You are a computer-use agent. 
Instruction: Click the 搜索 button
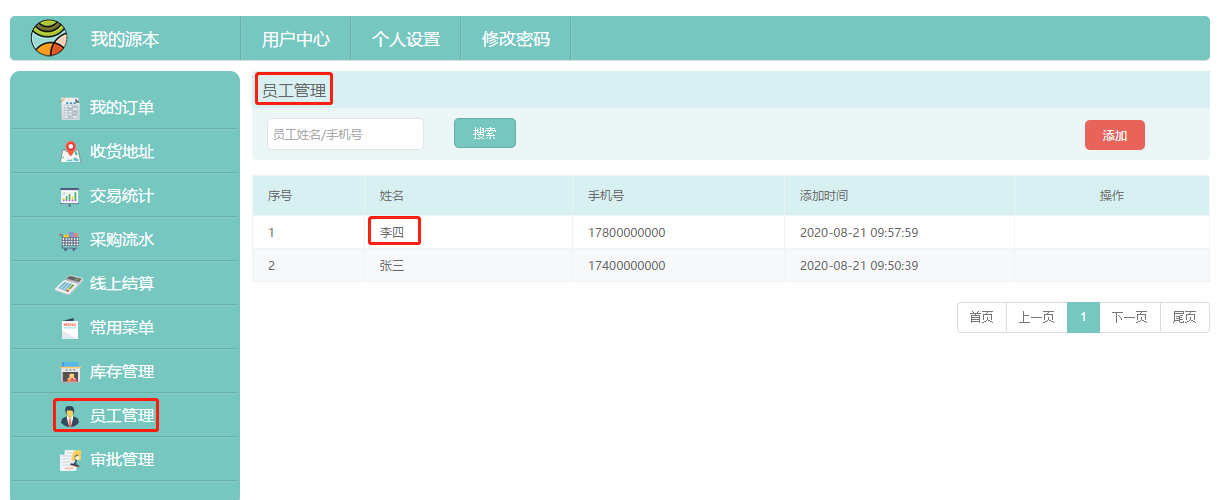pos(485,133)
